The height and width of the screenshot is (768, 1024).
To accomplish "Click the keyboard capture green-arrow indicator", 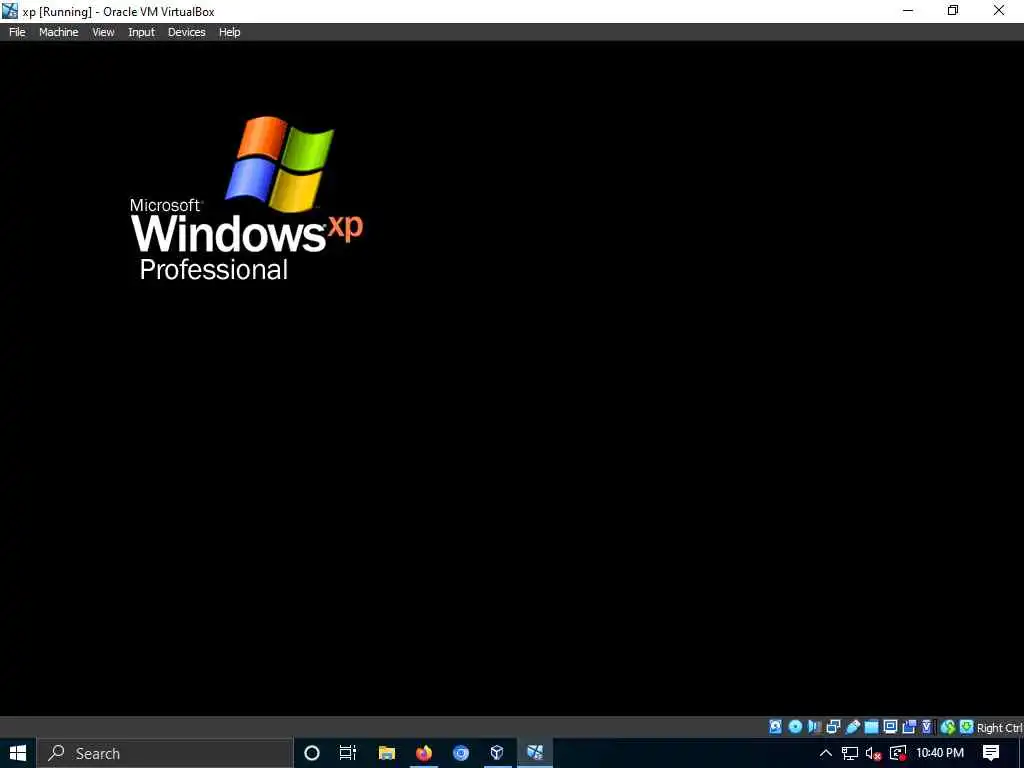I will (x=967, y=727).
